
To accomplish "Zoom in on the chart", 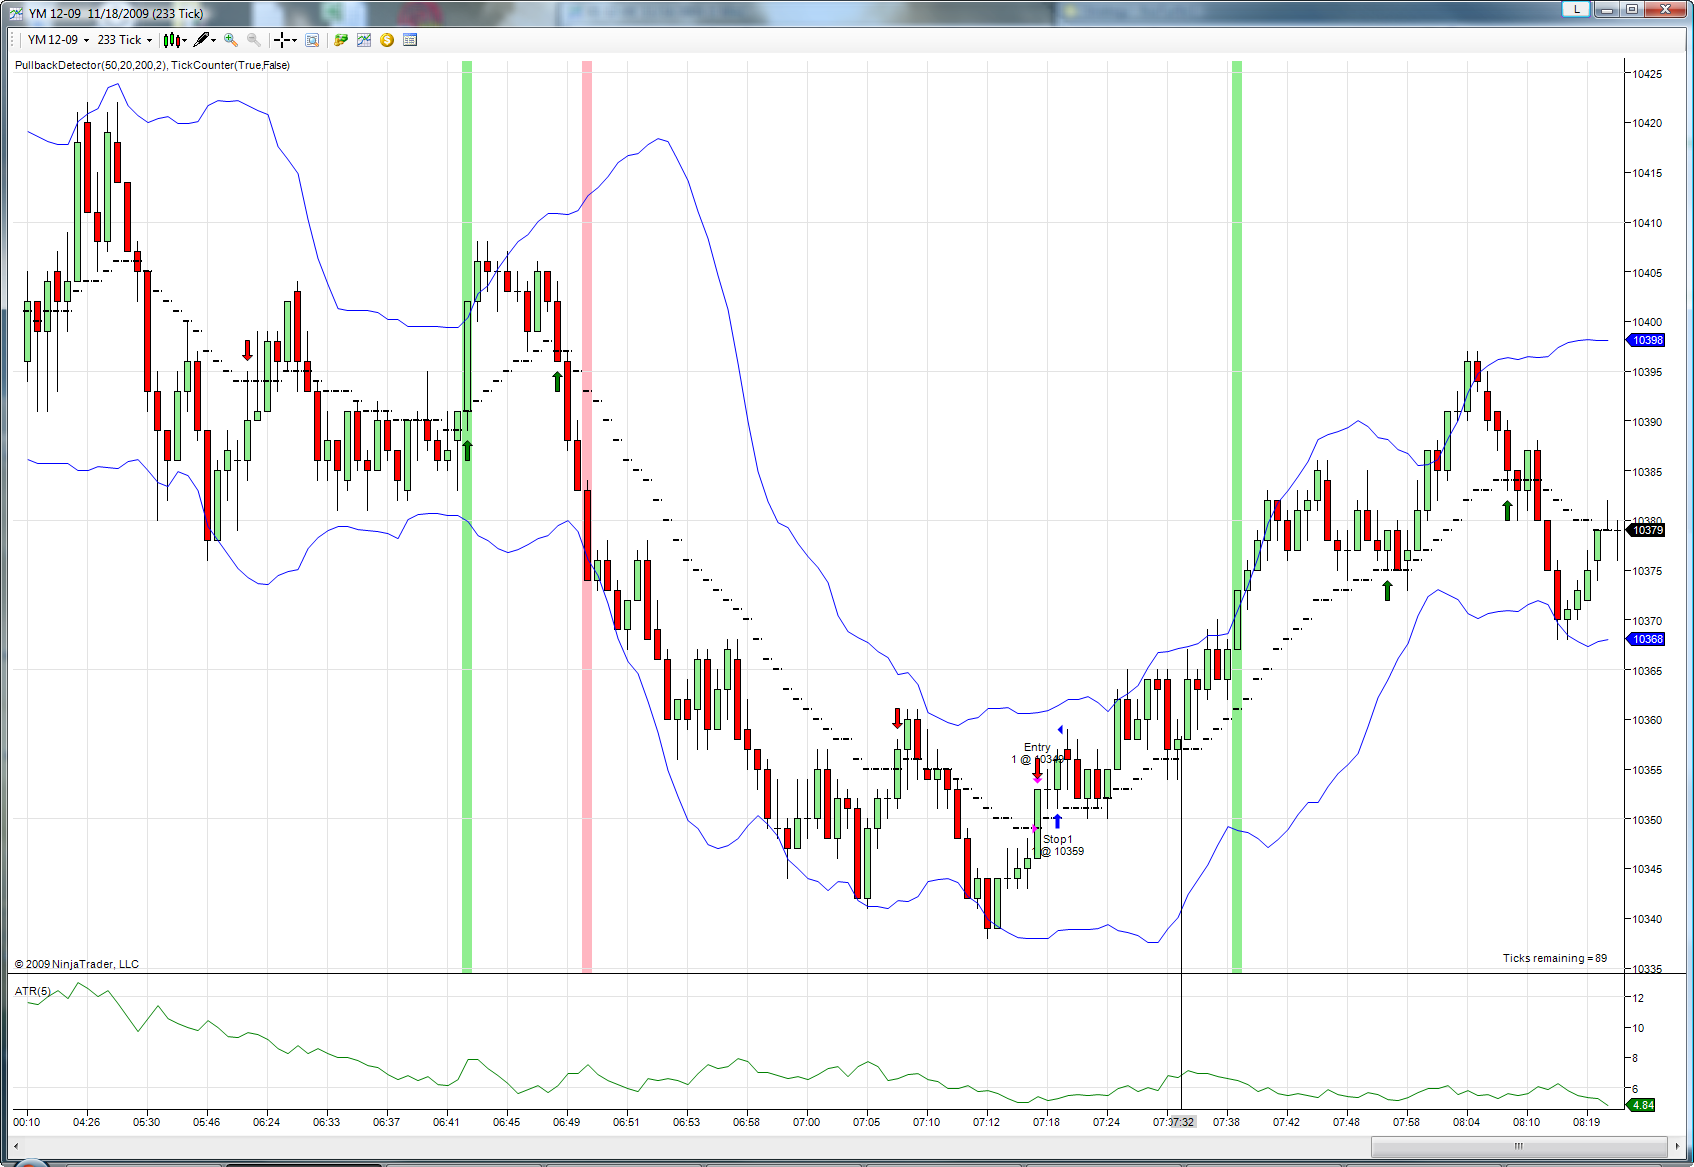I will click(231, 40).
